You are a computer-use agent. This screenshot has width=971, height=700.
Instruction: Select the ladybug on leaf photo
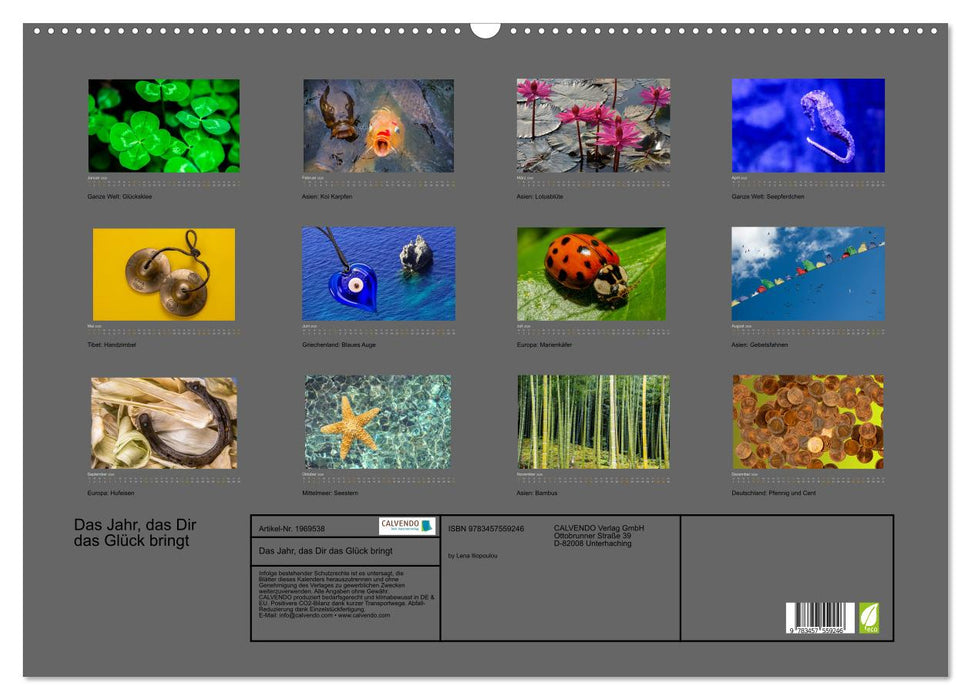tap(593, 274)
